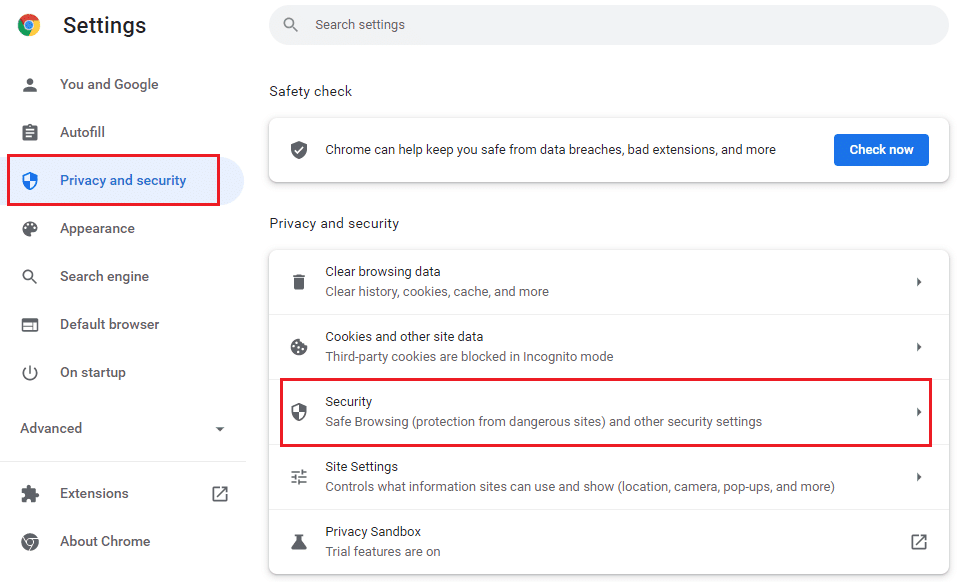Open the You and Google menu item
The height and width of the screenshot is (582, 963).
(109, 85)
